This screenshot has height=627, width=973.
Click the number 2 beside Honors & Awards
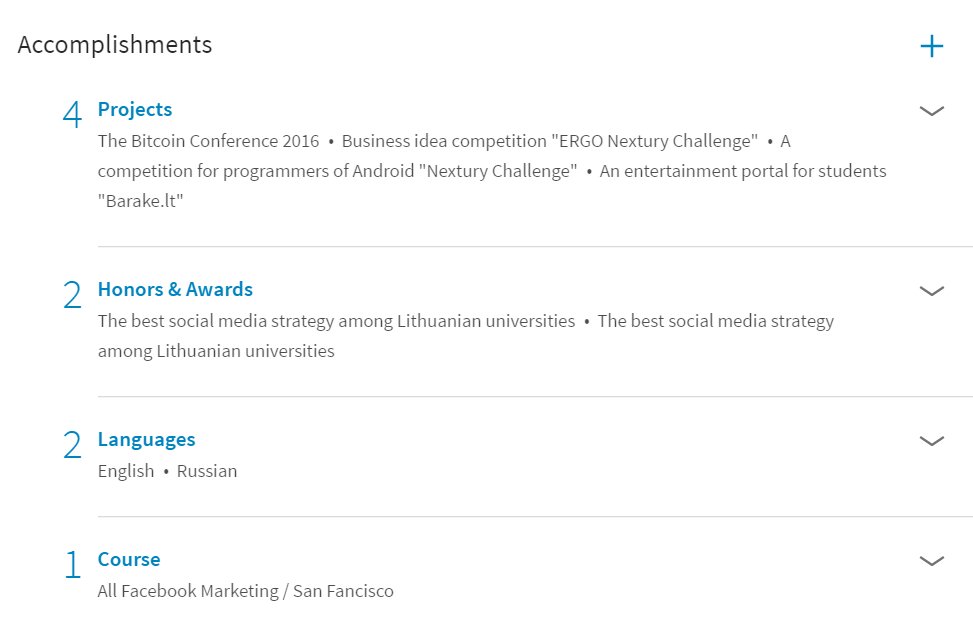coord(73,294)
